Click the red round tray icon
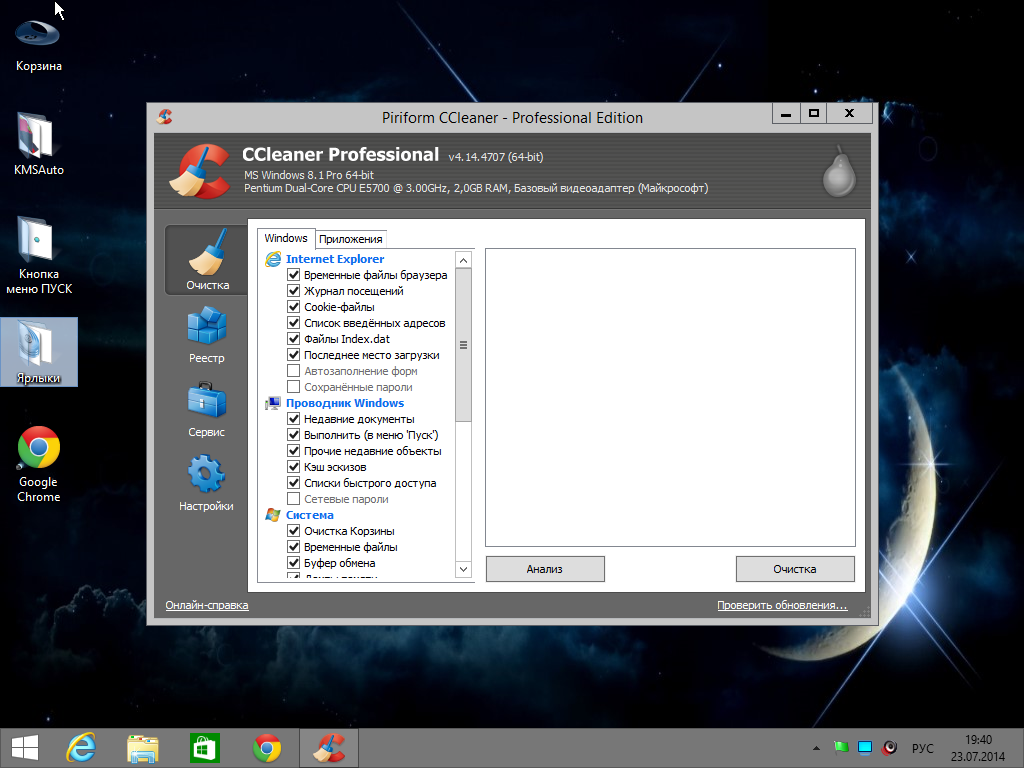Screen dimensions: 1024x768 pos(889,747)
